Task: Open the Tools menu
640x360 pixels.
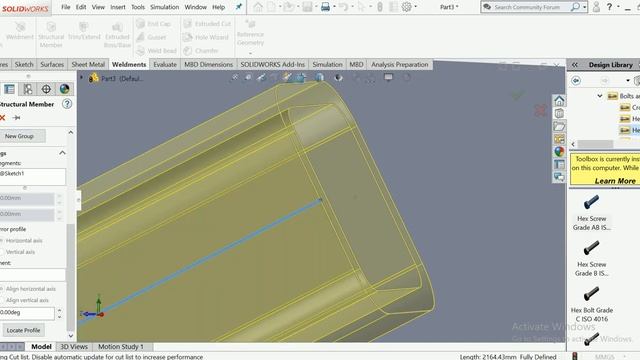Action: tap(138, 7)
